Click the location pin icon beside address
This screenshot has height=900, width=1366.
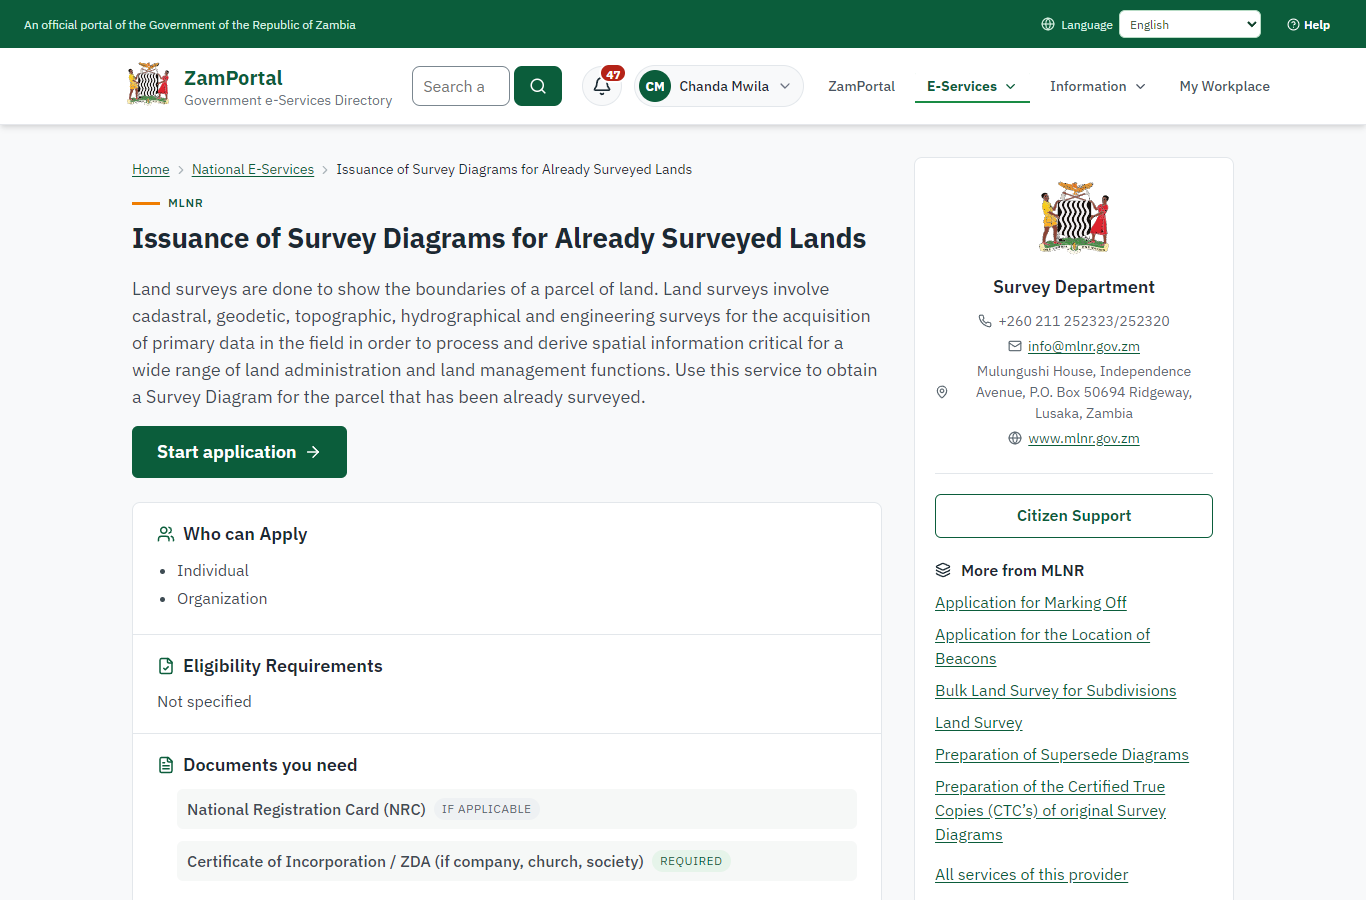point(942,392)
